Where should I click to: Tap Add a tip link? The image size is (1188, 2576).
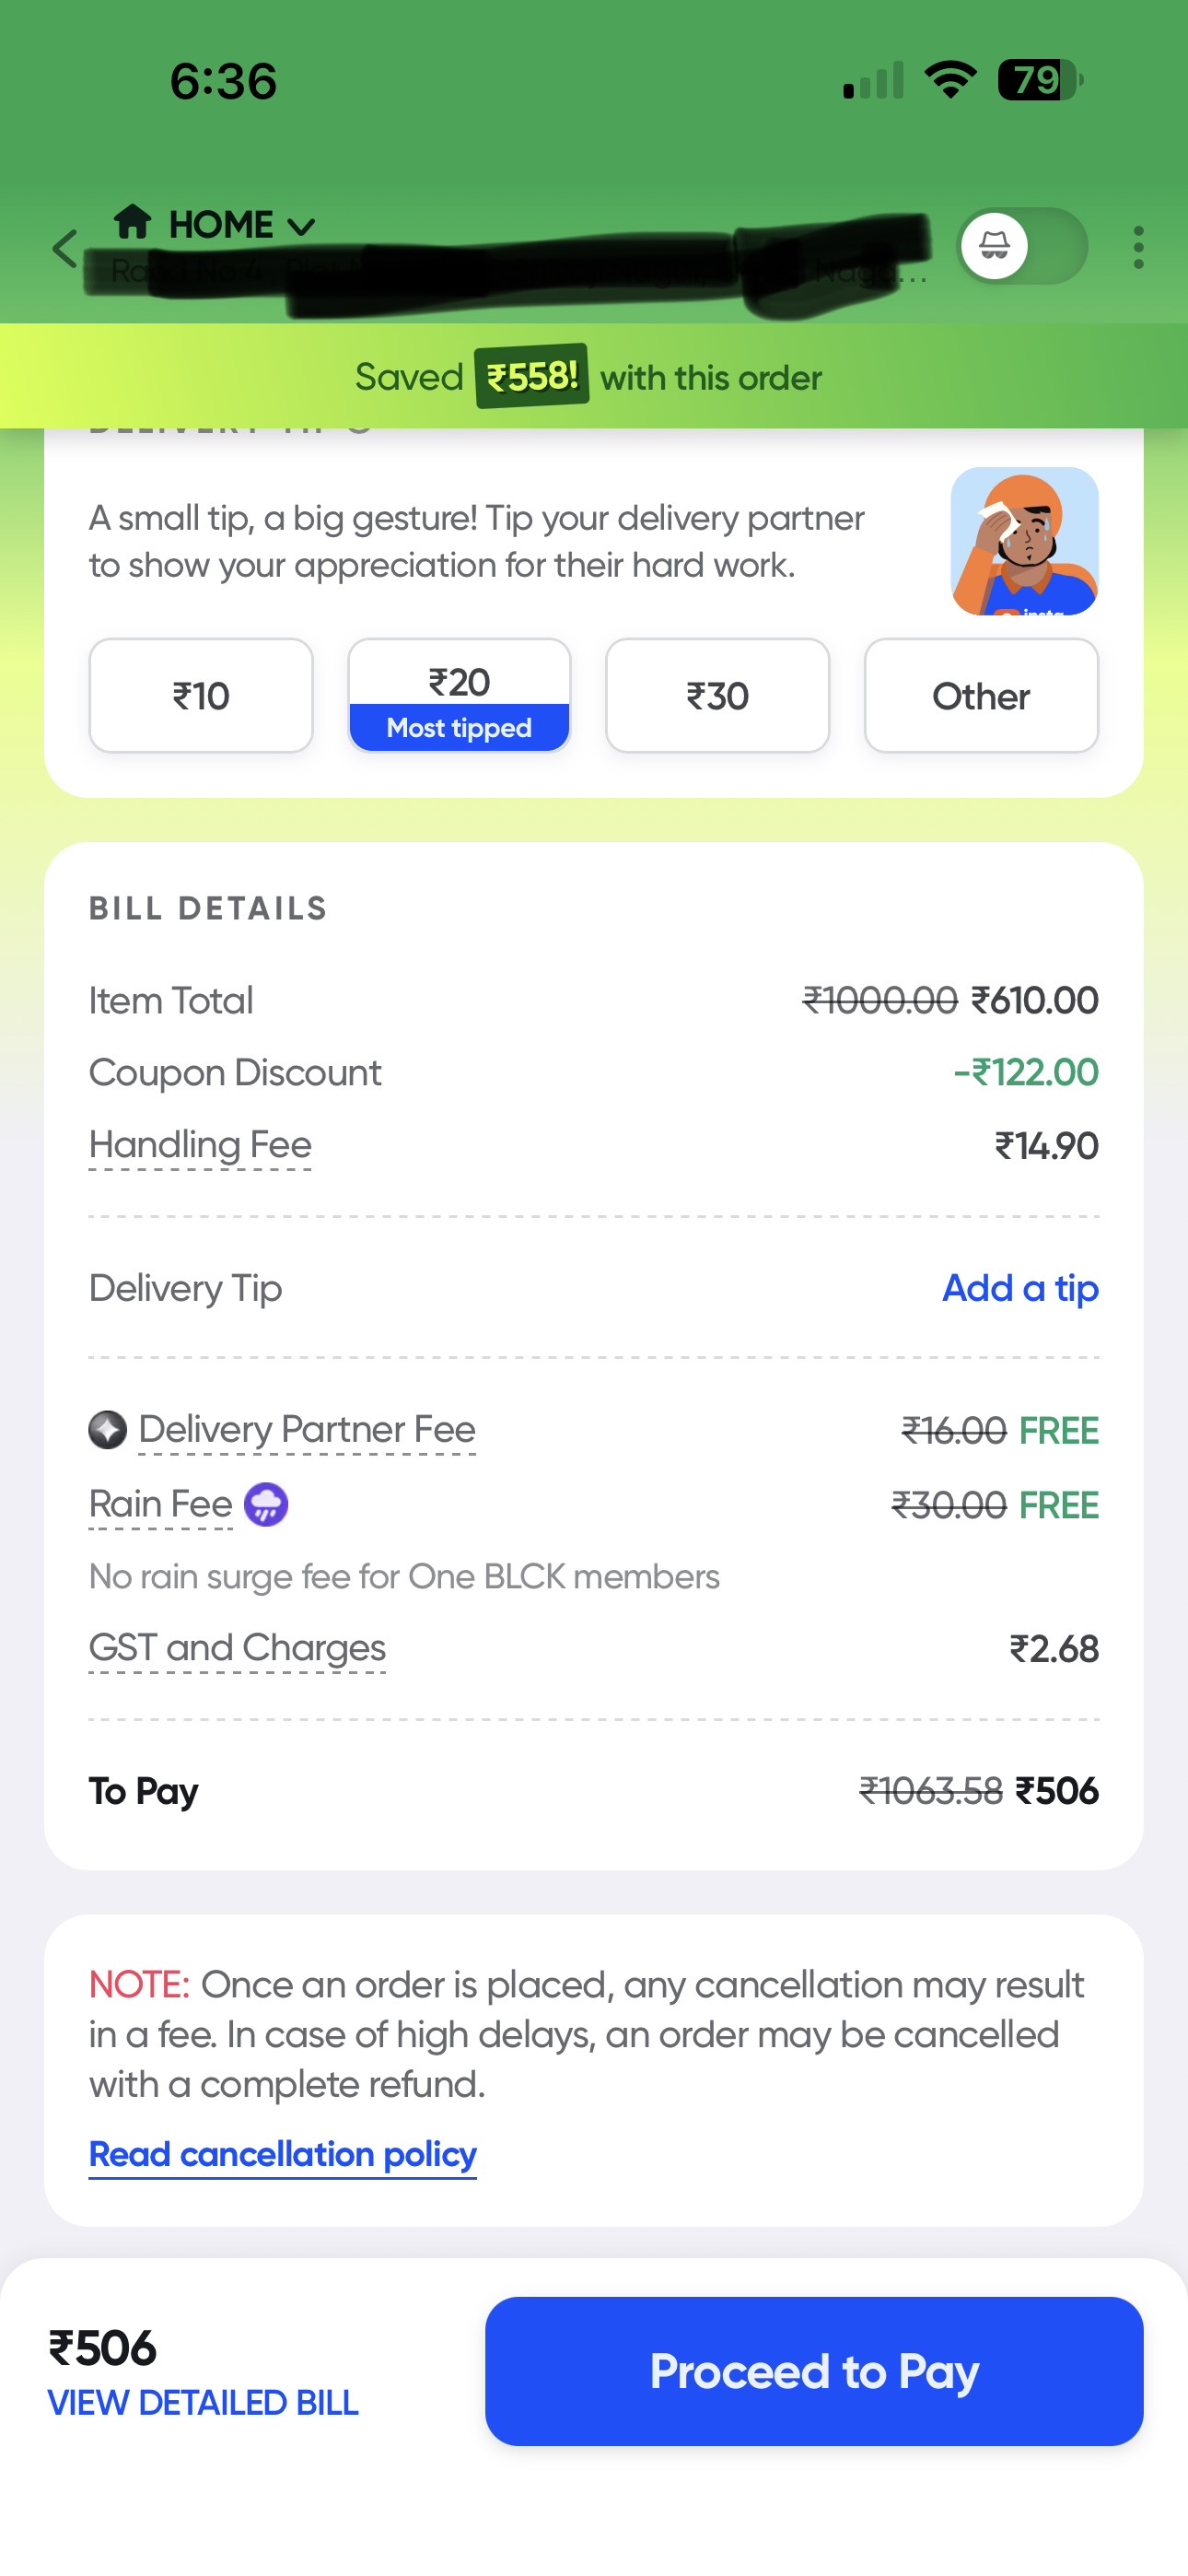pyautogui.click(x=1020, y=1288)
